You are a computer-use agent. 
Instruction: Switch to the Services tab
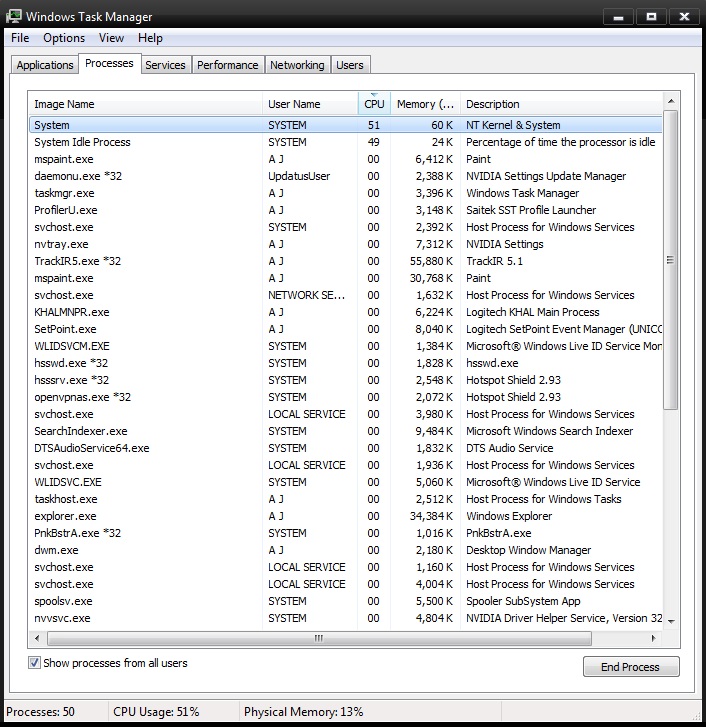tap(165, 65)
